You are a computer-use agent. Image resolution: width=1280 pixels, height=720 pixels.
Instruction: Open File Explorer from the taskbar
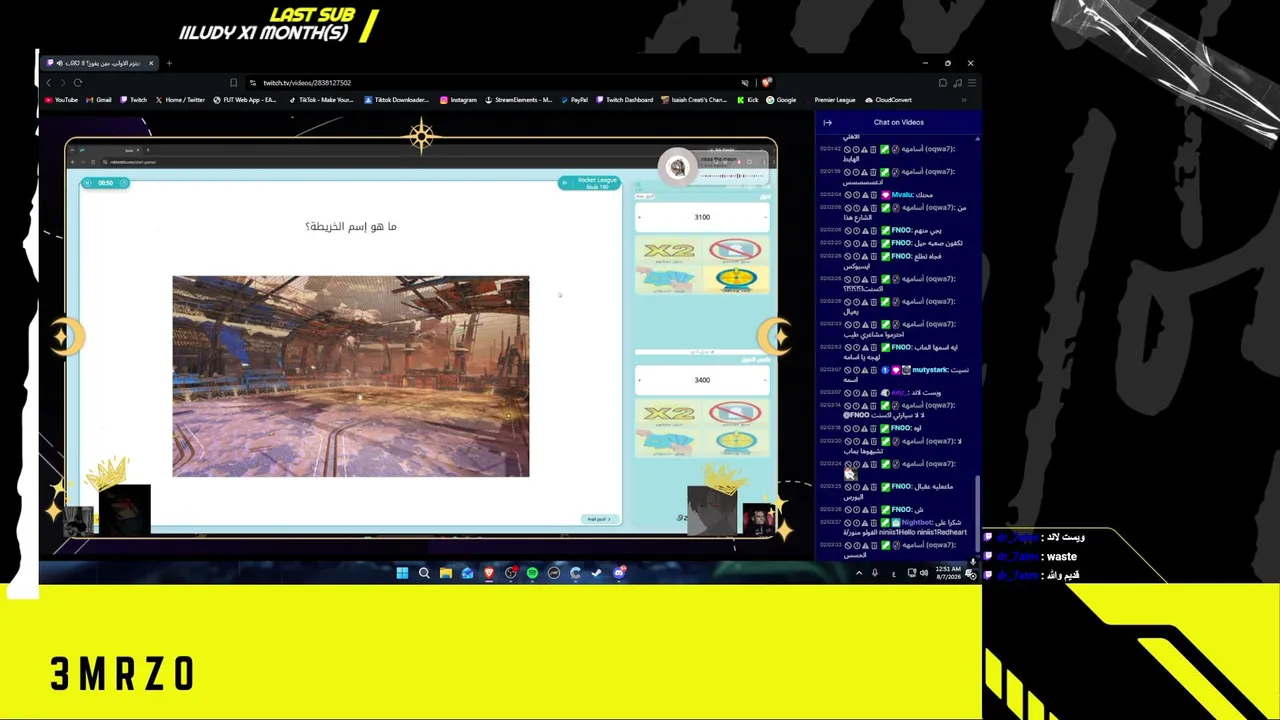coord(446,573)
